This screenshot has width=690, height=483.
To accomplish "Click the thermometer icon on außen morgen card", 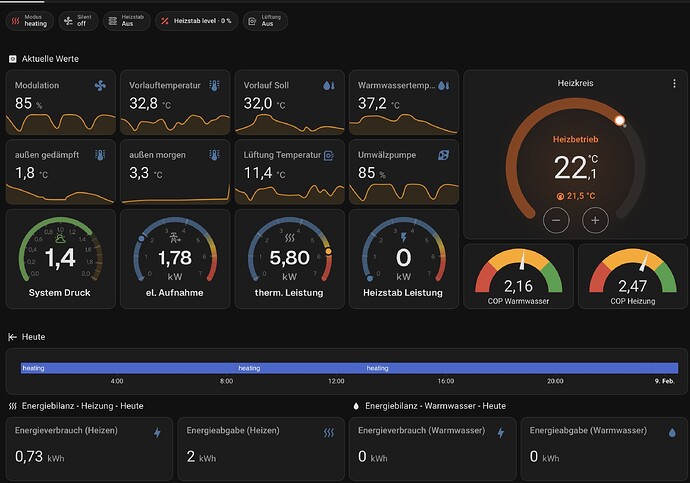I will click(x=214, y=155).
